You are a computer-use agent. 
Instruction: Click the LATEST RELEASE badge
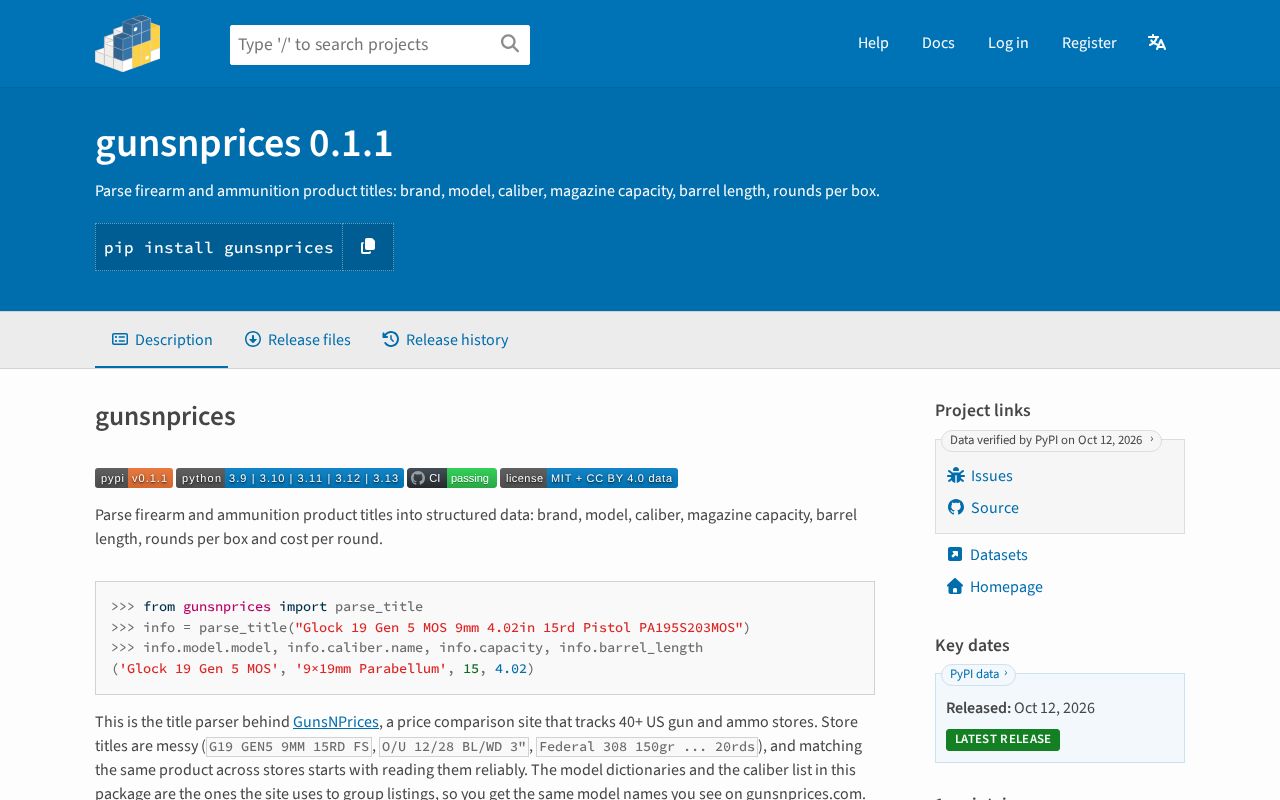pyautogui.click(x=1003, y=740)
